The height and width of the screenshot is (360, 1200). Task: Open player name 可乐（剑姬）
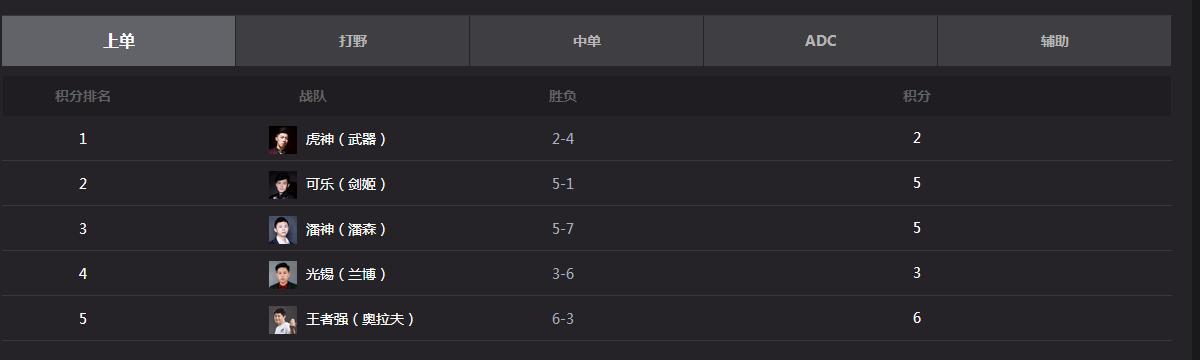tap(347, 185)
